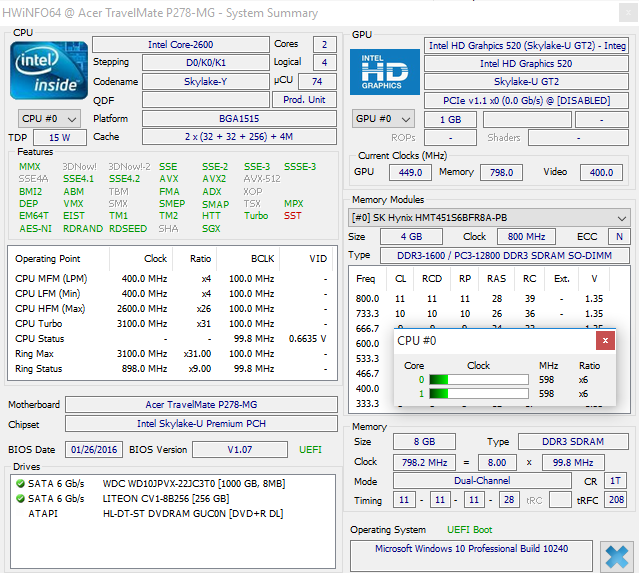Image resolution: width=639 pixels, height=573 pixels.
Task: Click the Skylake-U GT2 GPU codename field
Action: 526,82
